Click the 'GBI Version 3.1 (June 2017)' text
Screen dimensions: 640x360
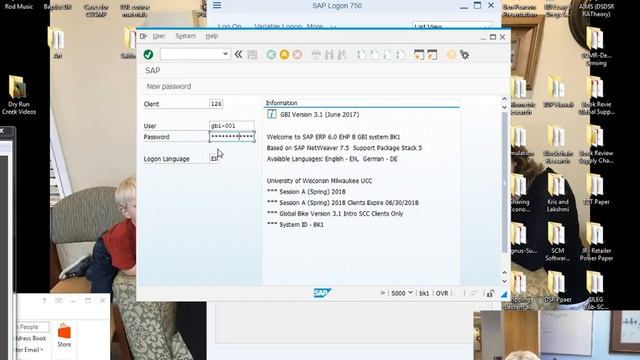click(x=320, y=115)
